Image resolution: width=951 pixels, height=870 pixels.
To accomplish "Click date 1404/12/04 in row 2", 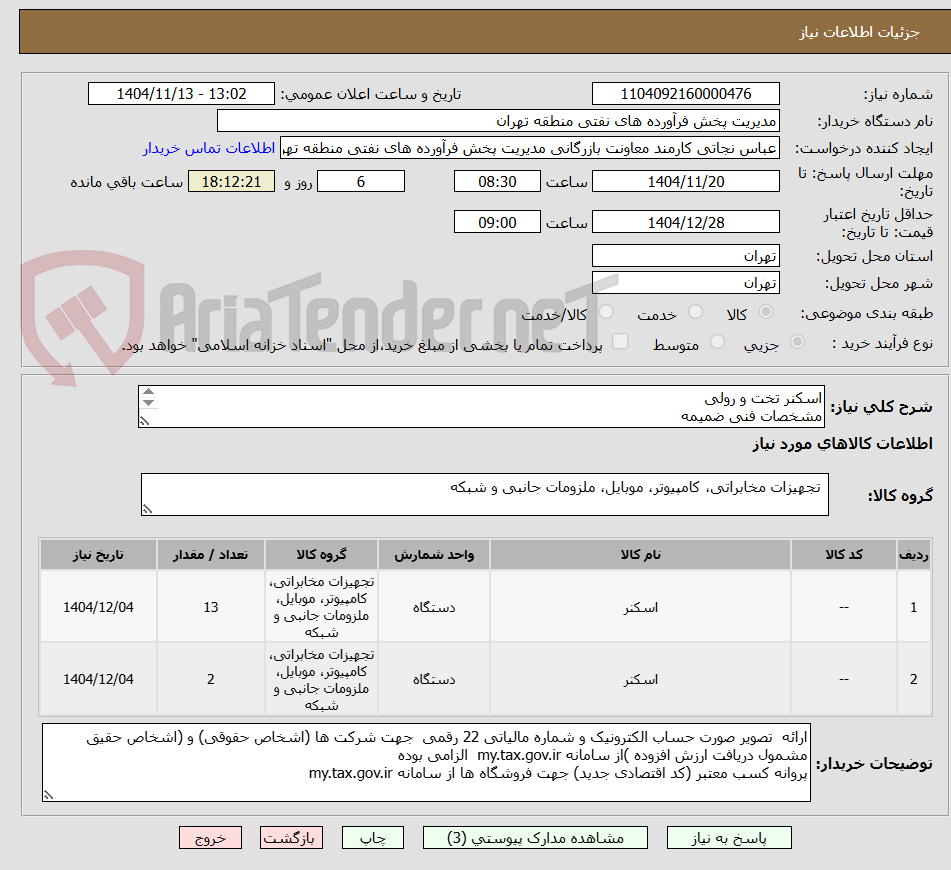I will point(98,679).
